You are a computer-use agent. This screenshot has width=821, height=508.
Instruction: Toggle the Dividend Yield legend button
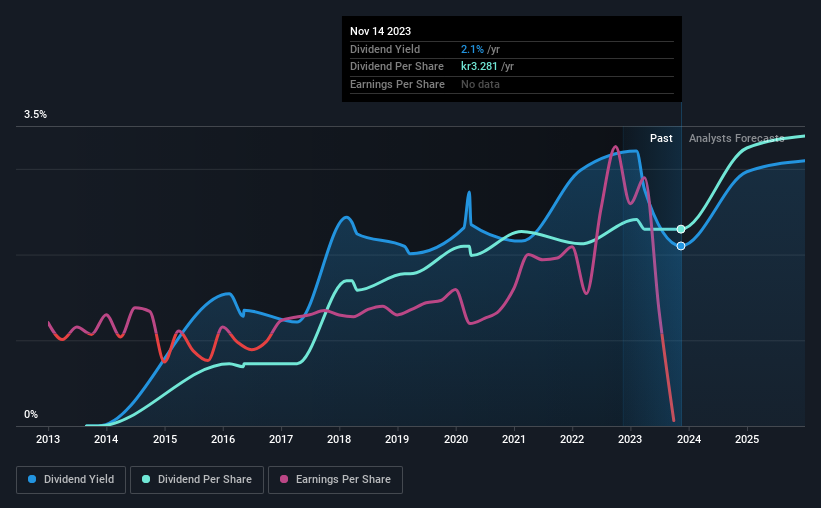point(71,480)
